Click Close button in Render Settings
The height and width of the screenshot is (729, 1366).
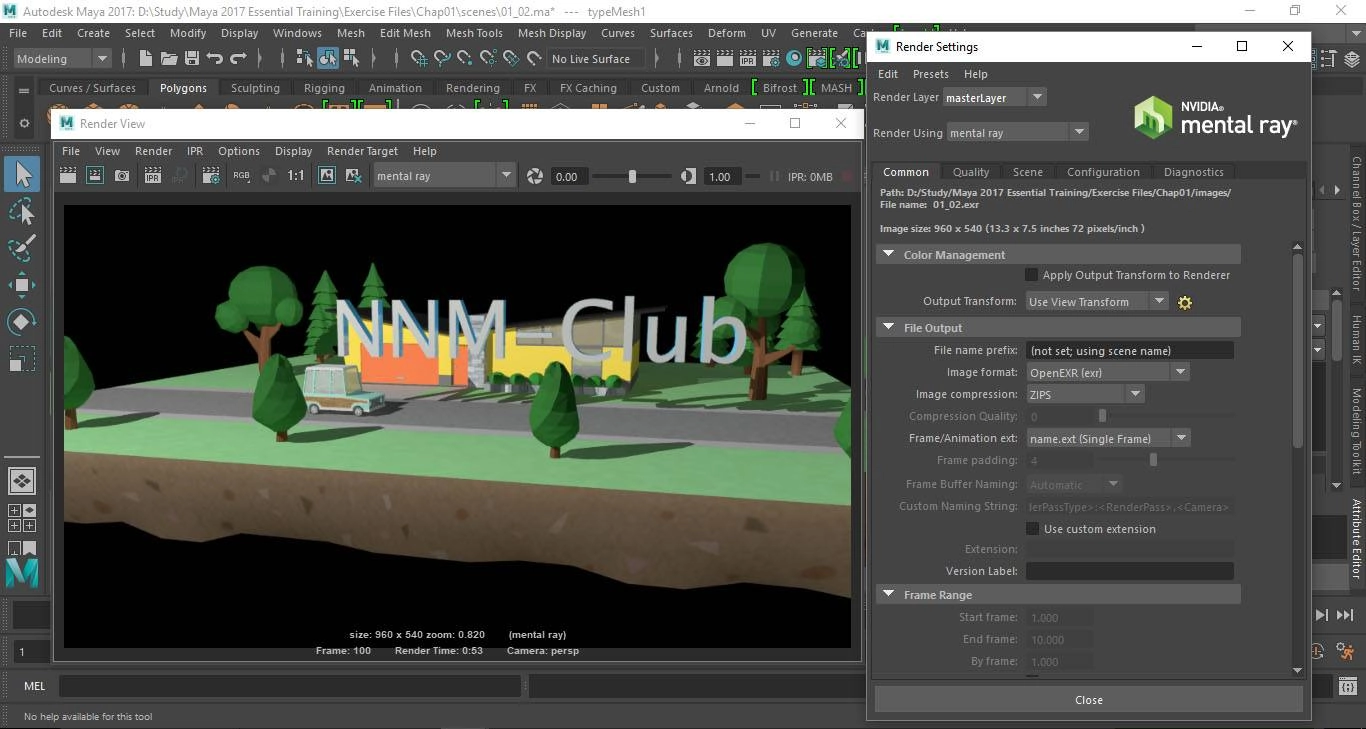(x=1089, y=700)
